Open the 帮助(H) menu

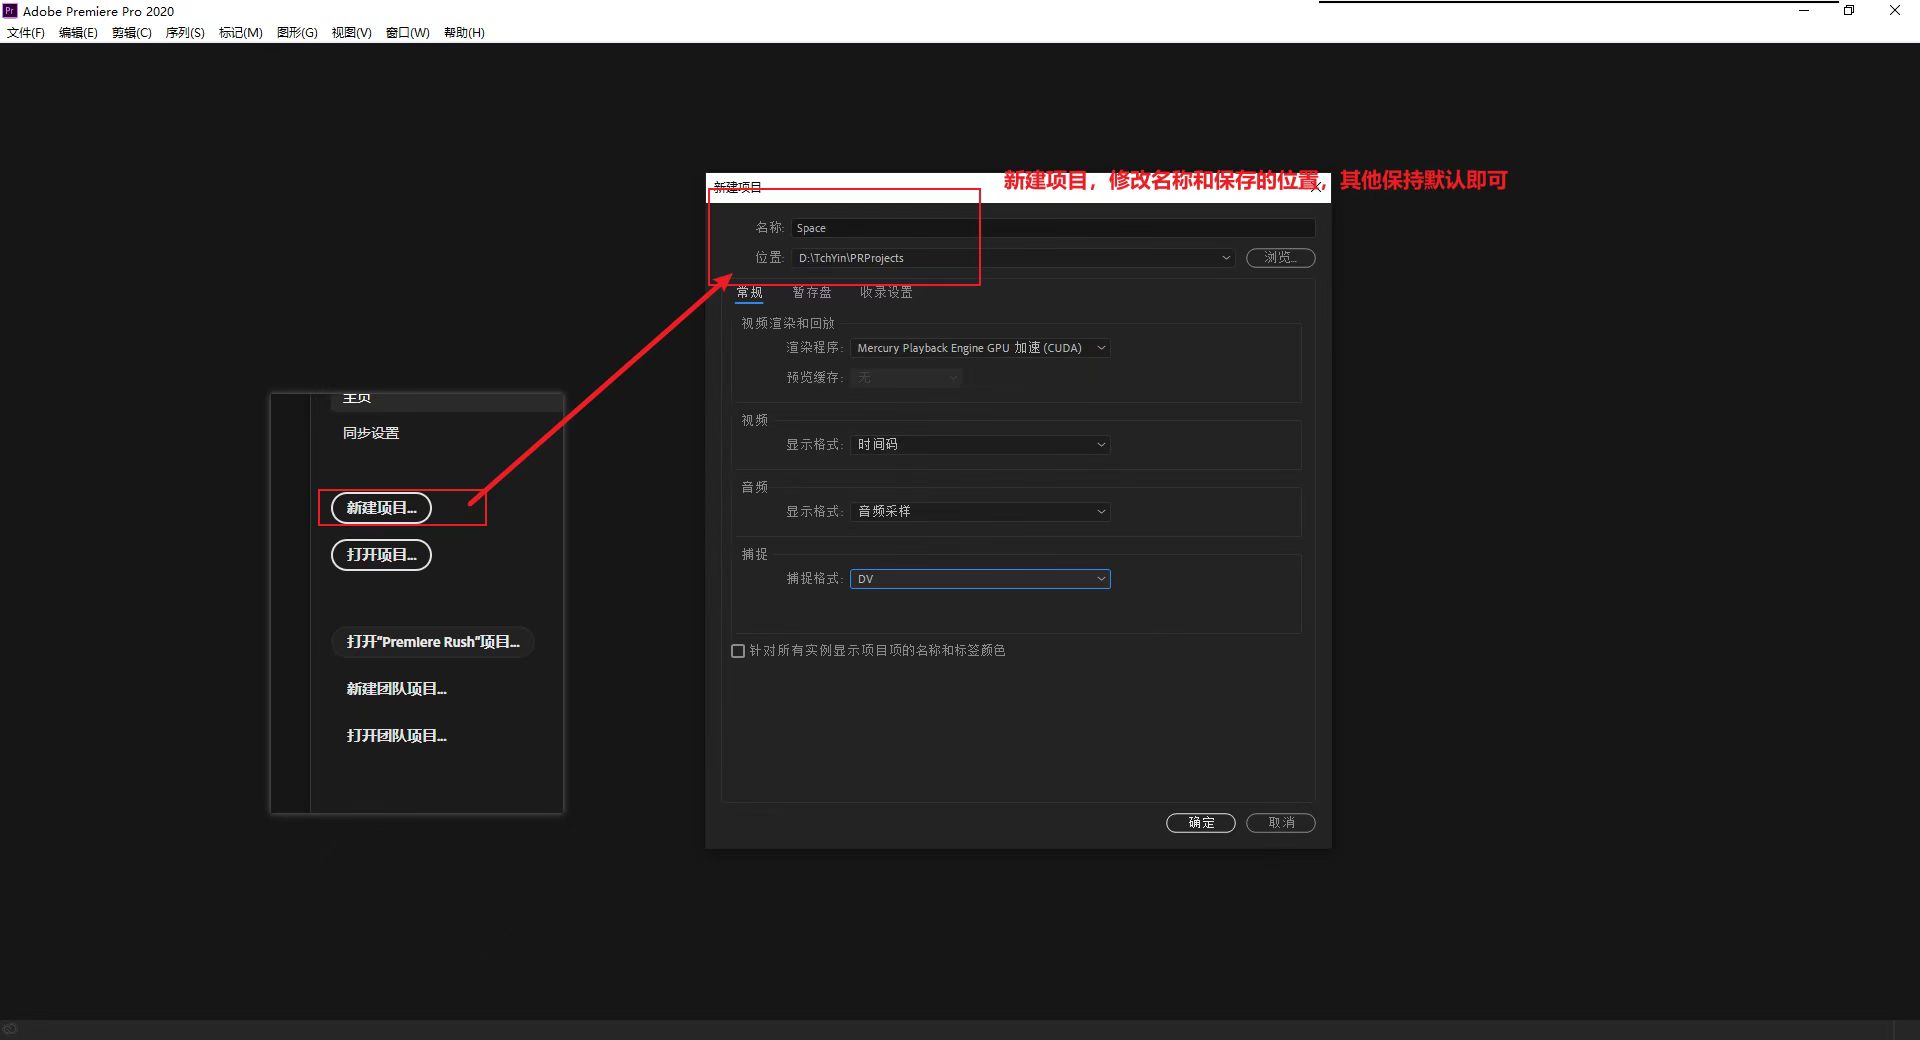464,33
